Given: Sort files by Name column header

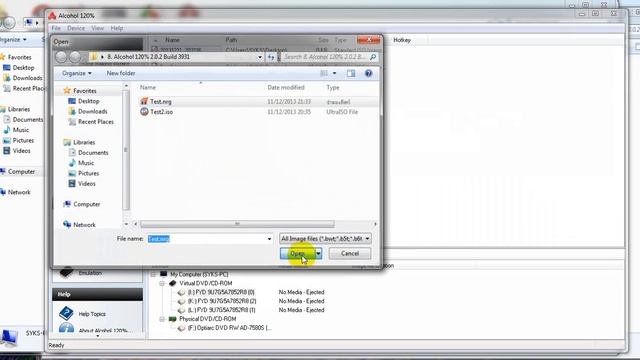Looking at the screenshot, I should [x=148, y=87].
